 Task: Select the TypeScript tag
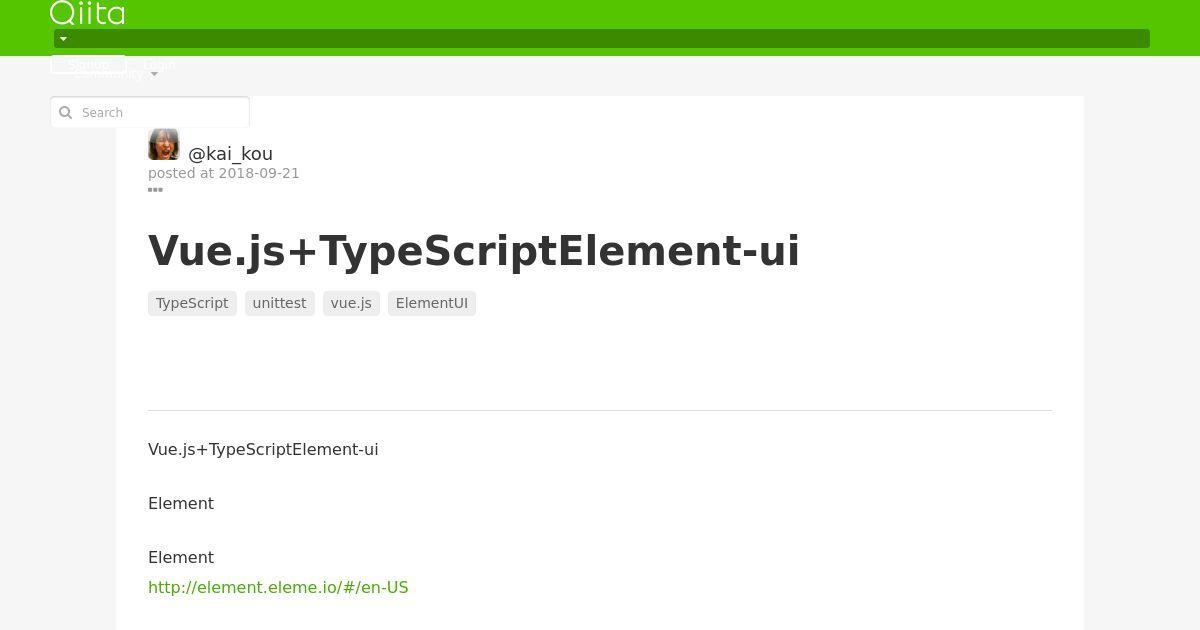coord(192,303)
